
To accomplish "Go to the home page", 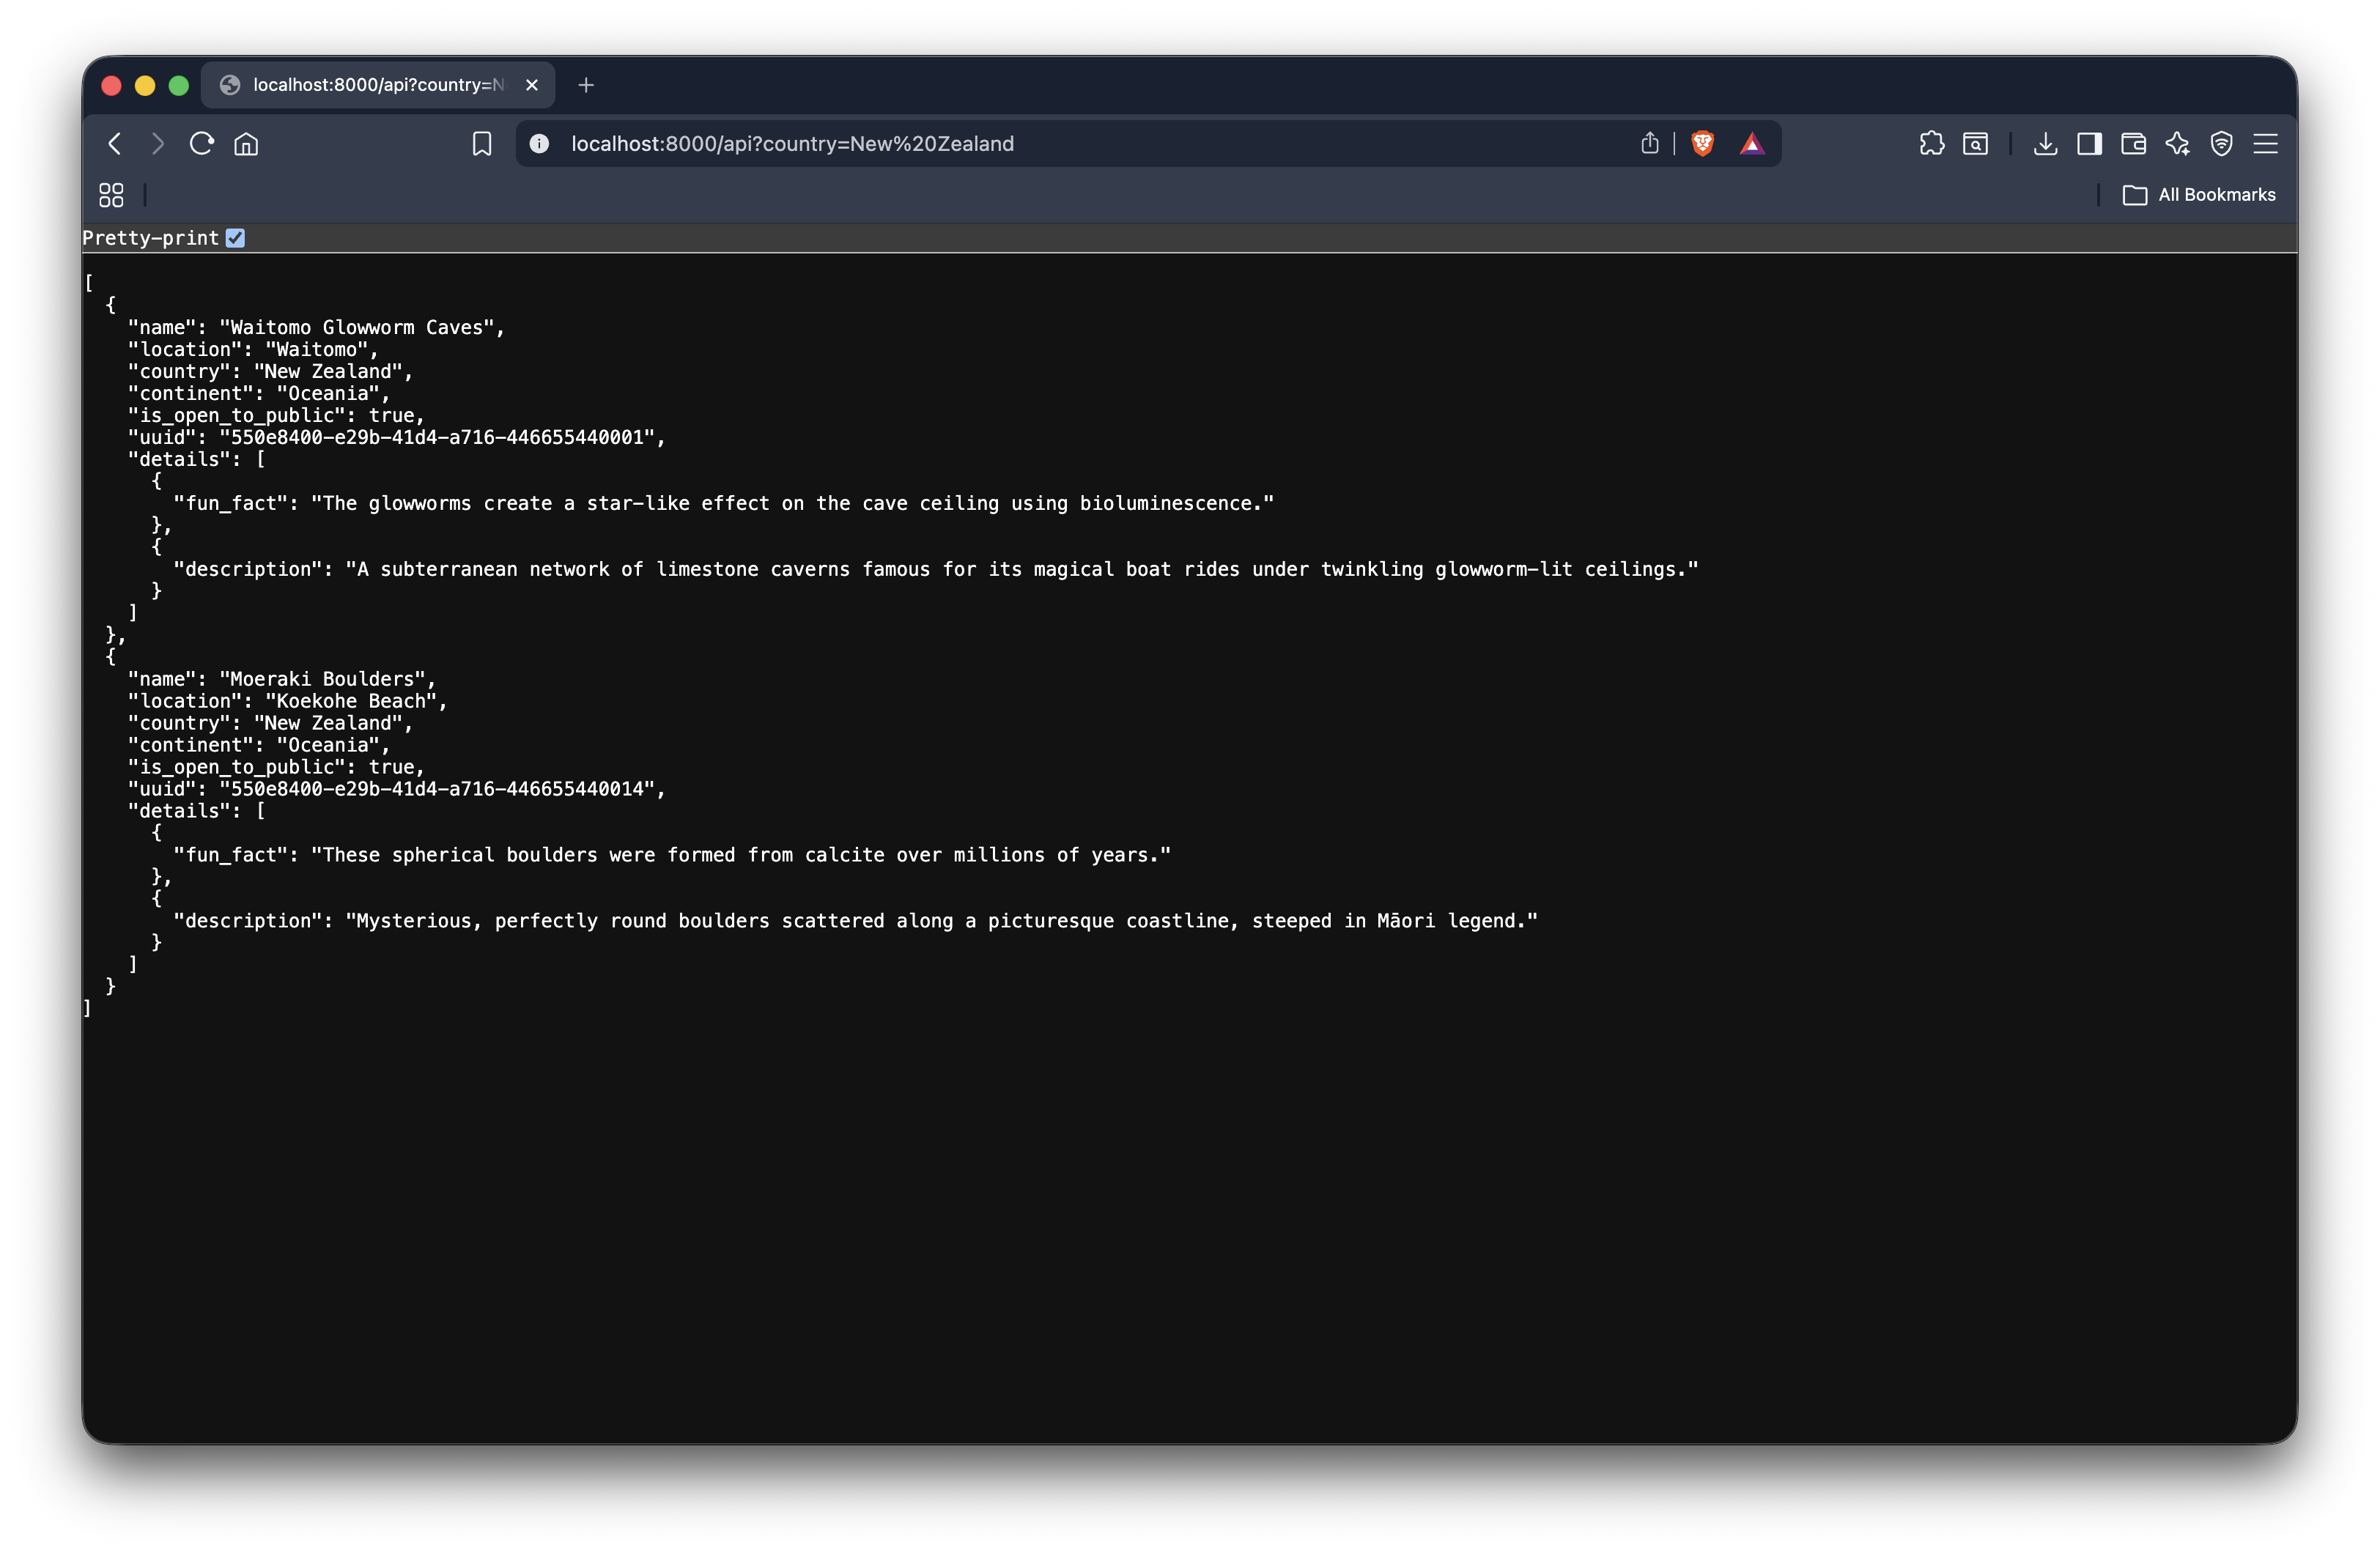I will (246, 144).
